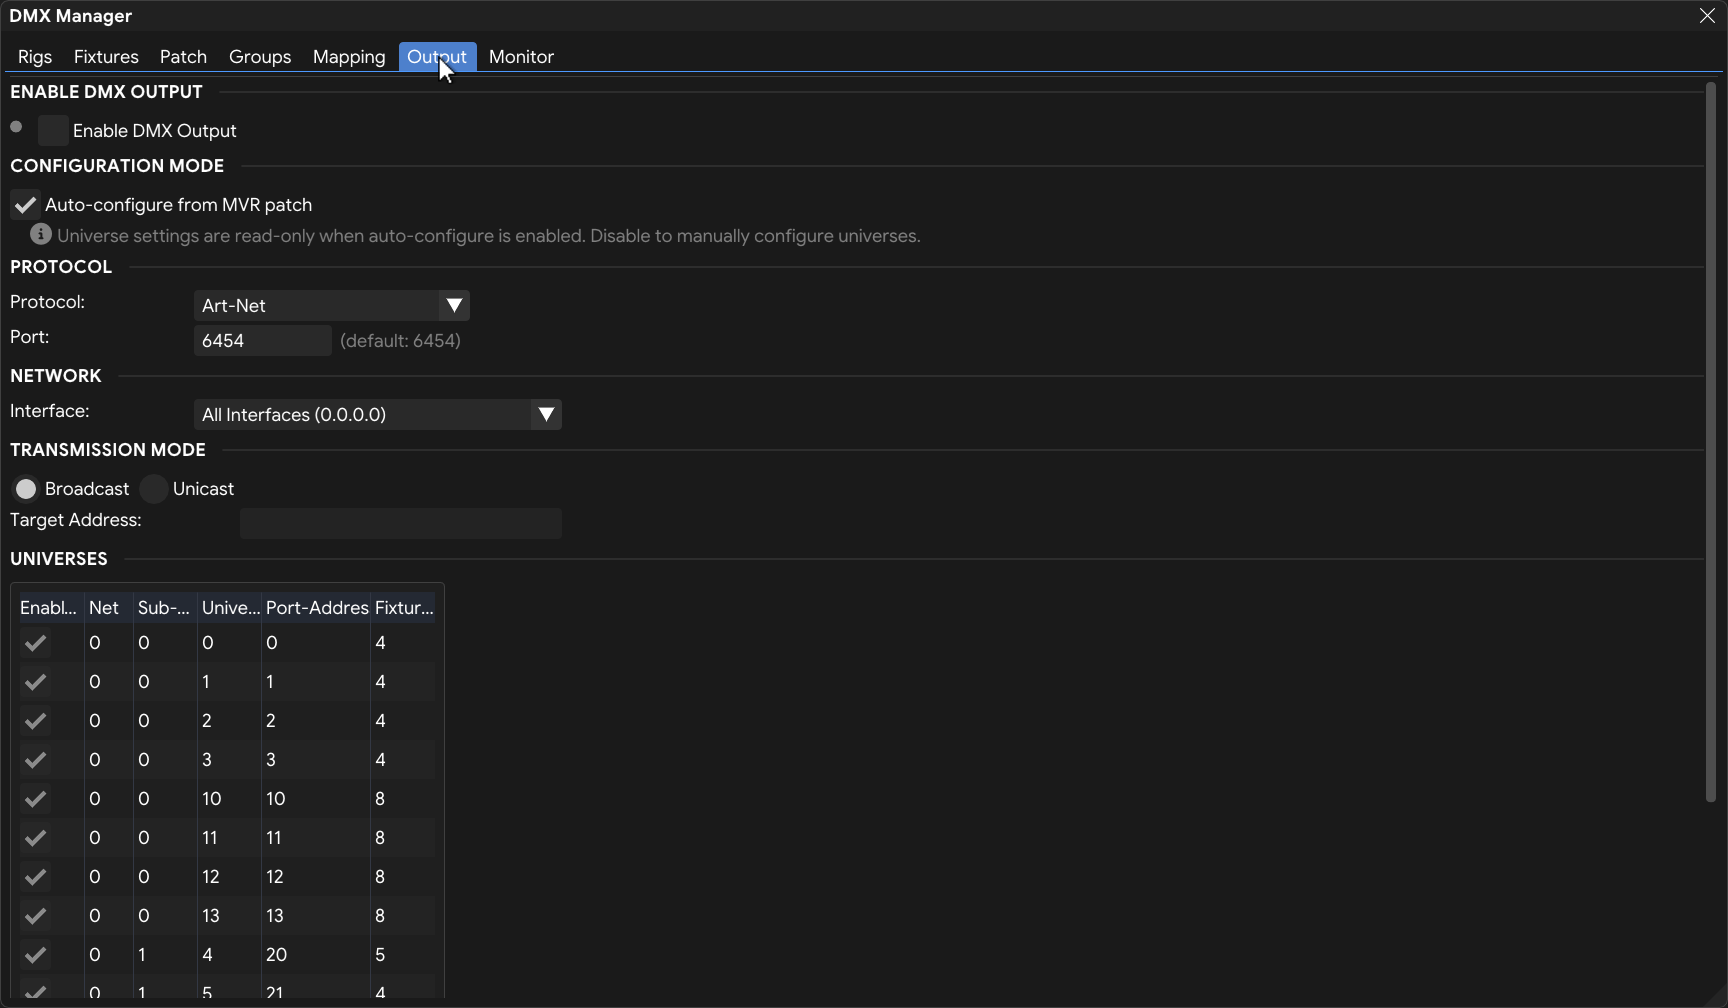Toggle enabled check for Port-Address 2 row
This screenshot has width=1728, height=1008.
coord(35,721)
